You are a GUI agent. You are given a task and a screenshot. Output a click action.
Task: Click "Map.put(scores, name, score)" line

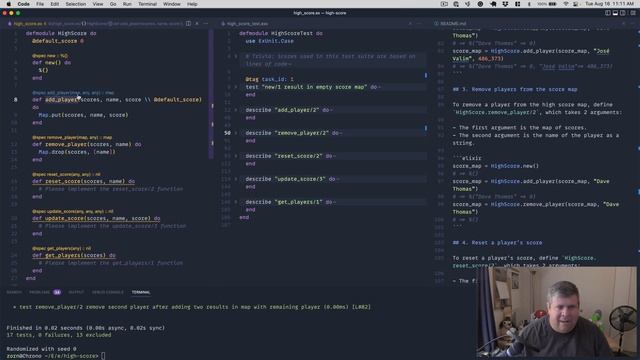[x=83, y=115]
